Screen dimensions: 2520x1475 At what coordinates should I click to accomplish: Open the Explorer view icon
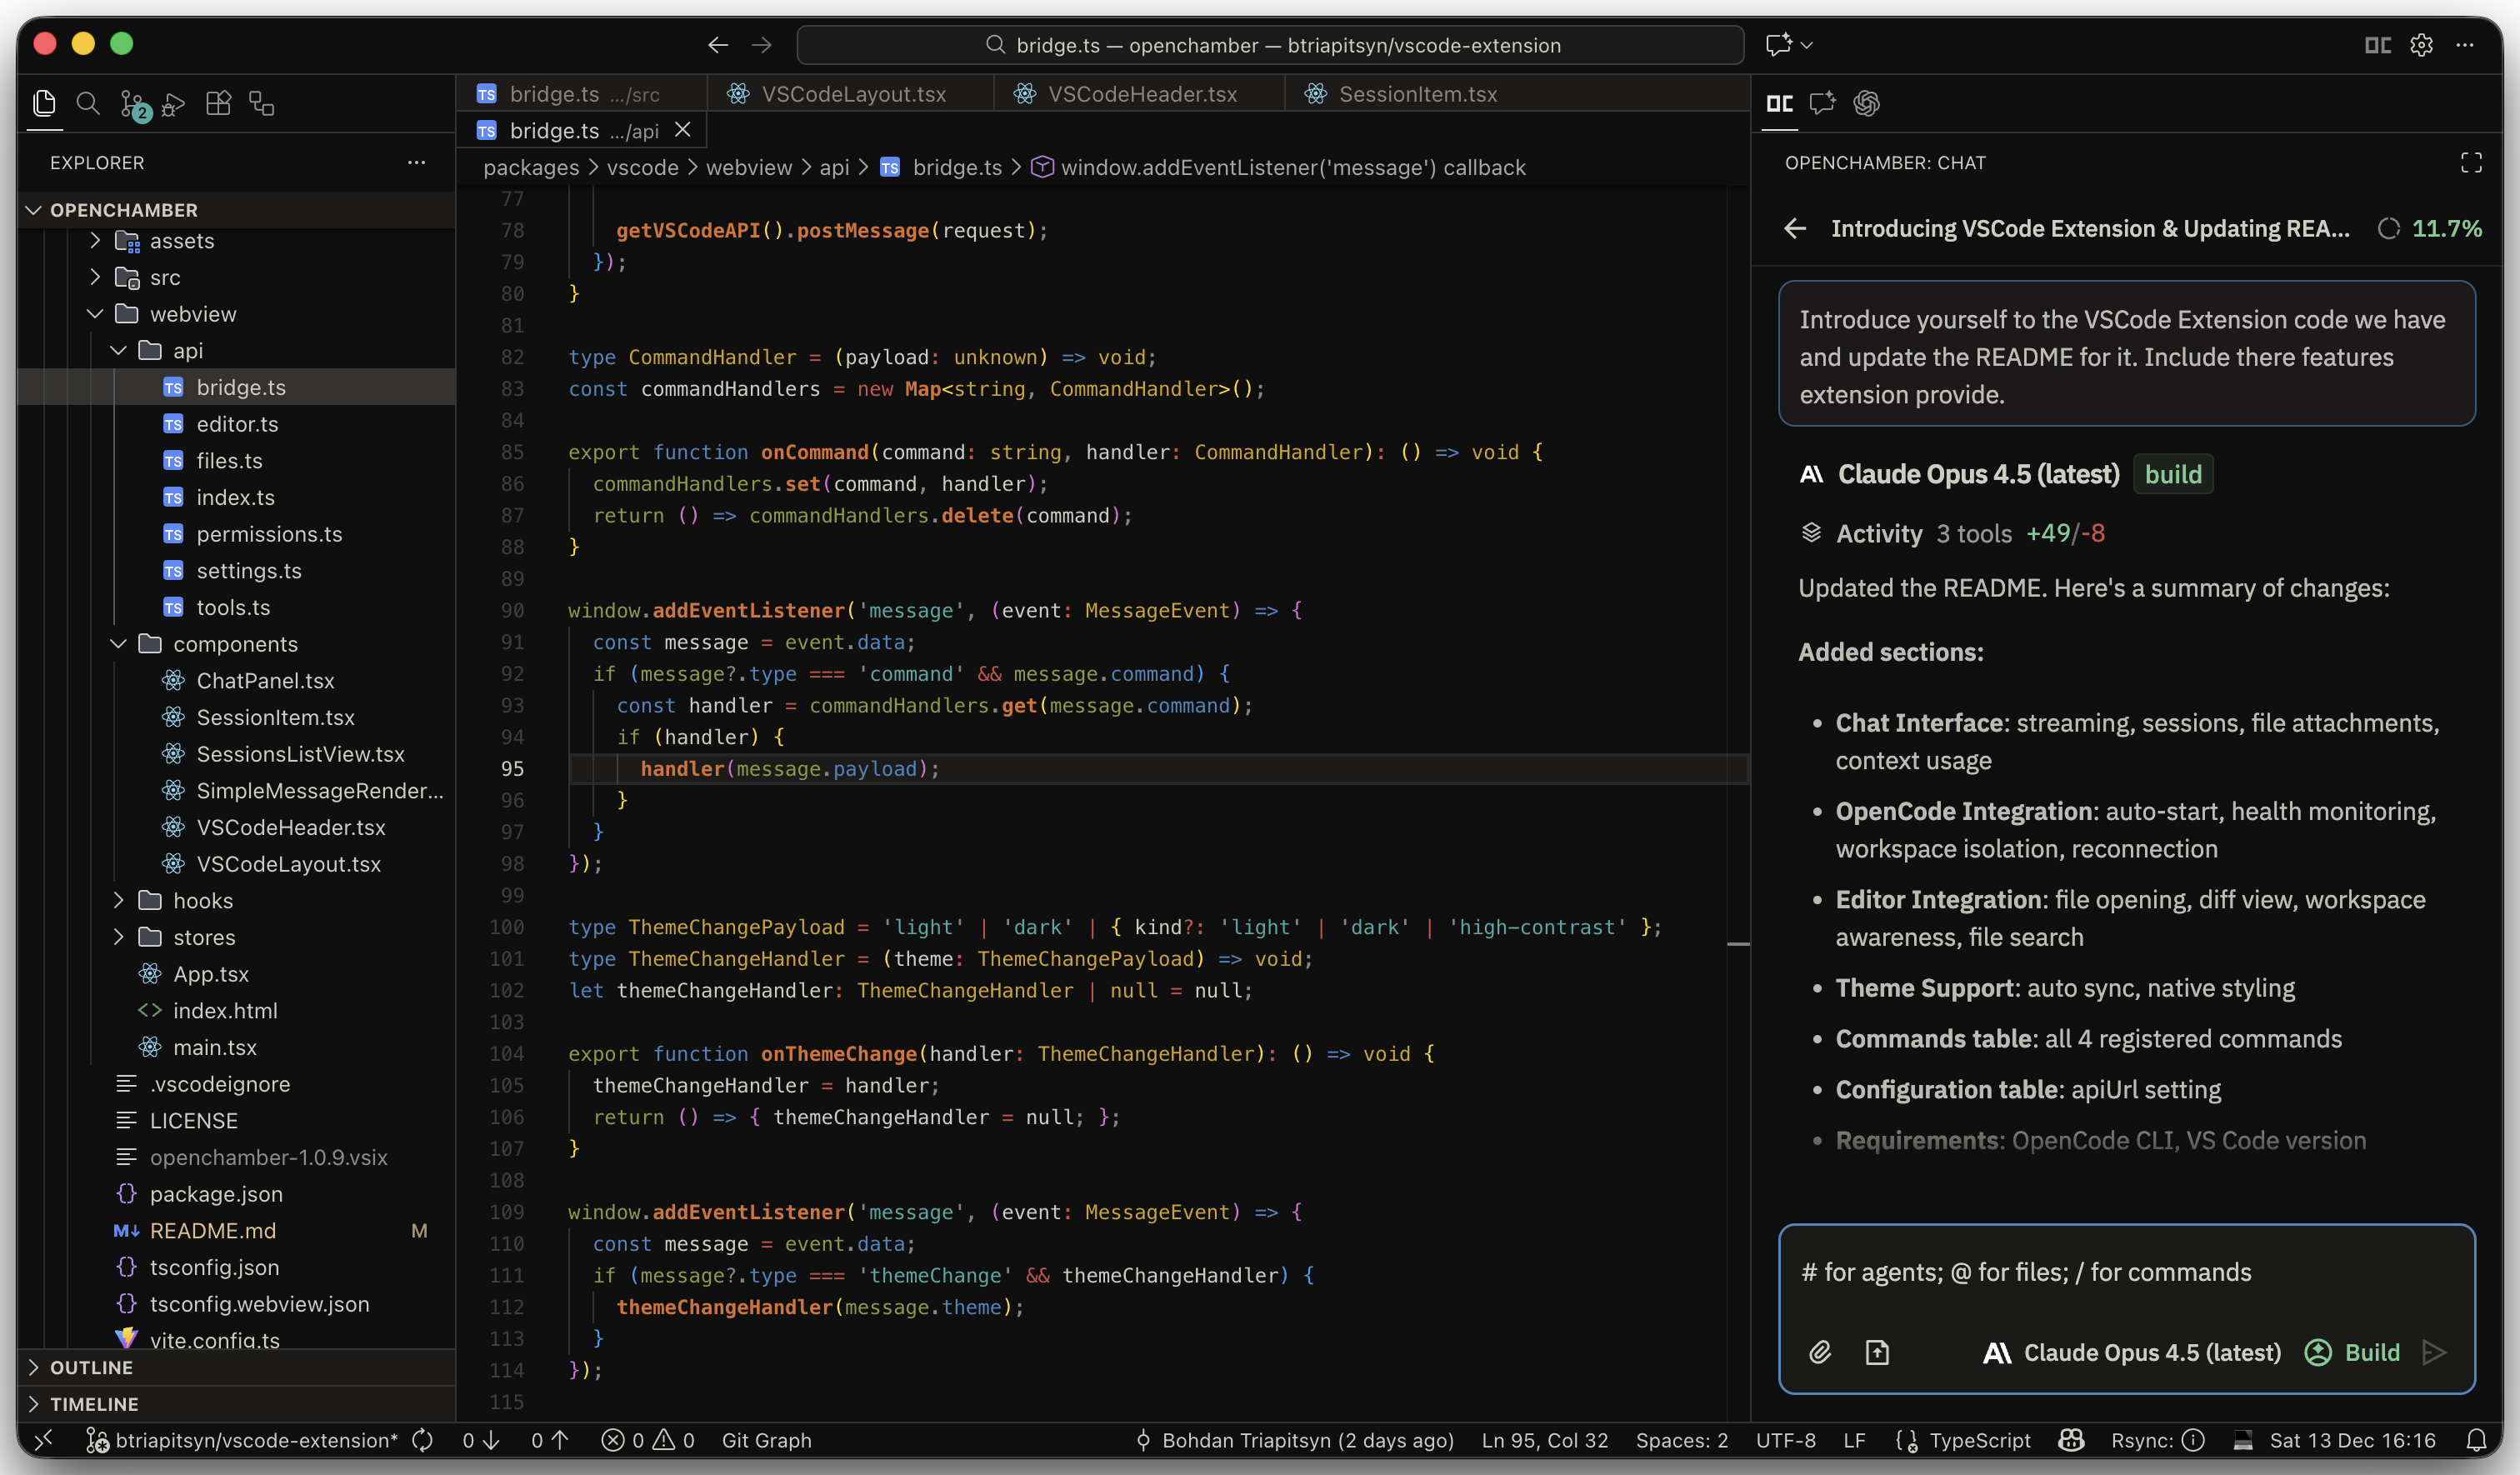pos(44,103)
